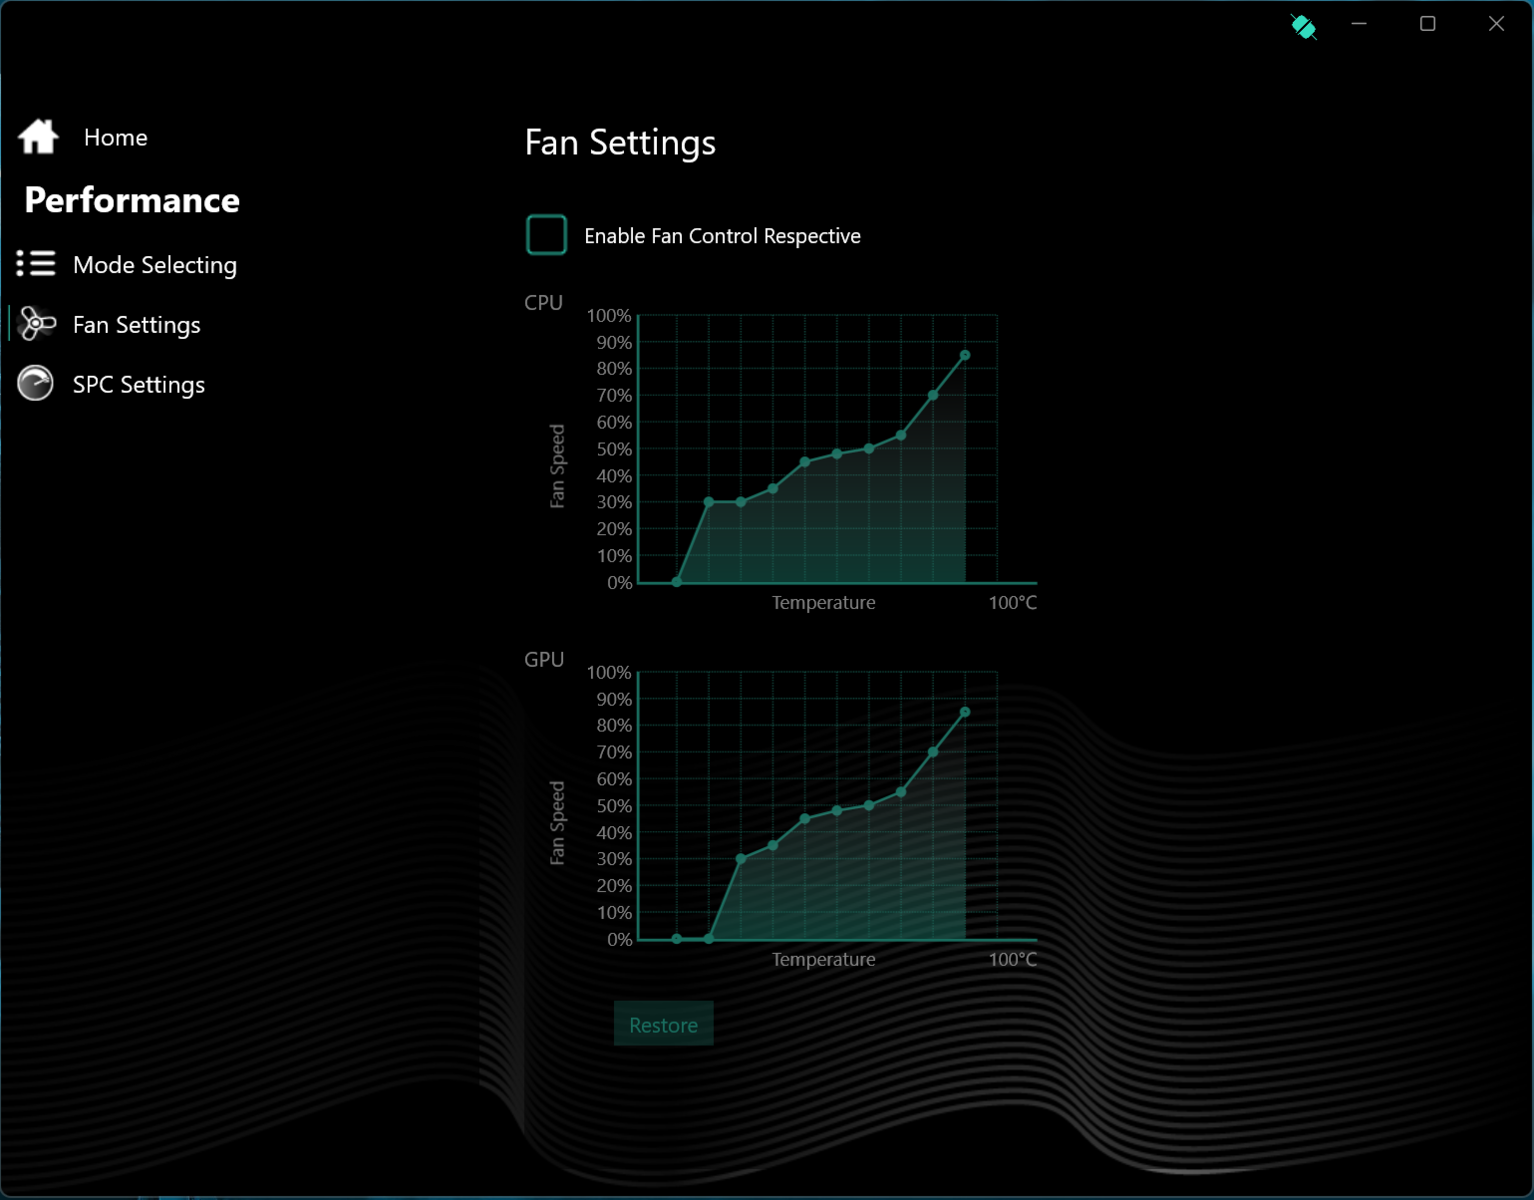The height and width of the screenshot is (1200, 1534).
Task: Select the CPU curve point at 70% speed
Action: pyautogui.click(x=933, y=395)
